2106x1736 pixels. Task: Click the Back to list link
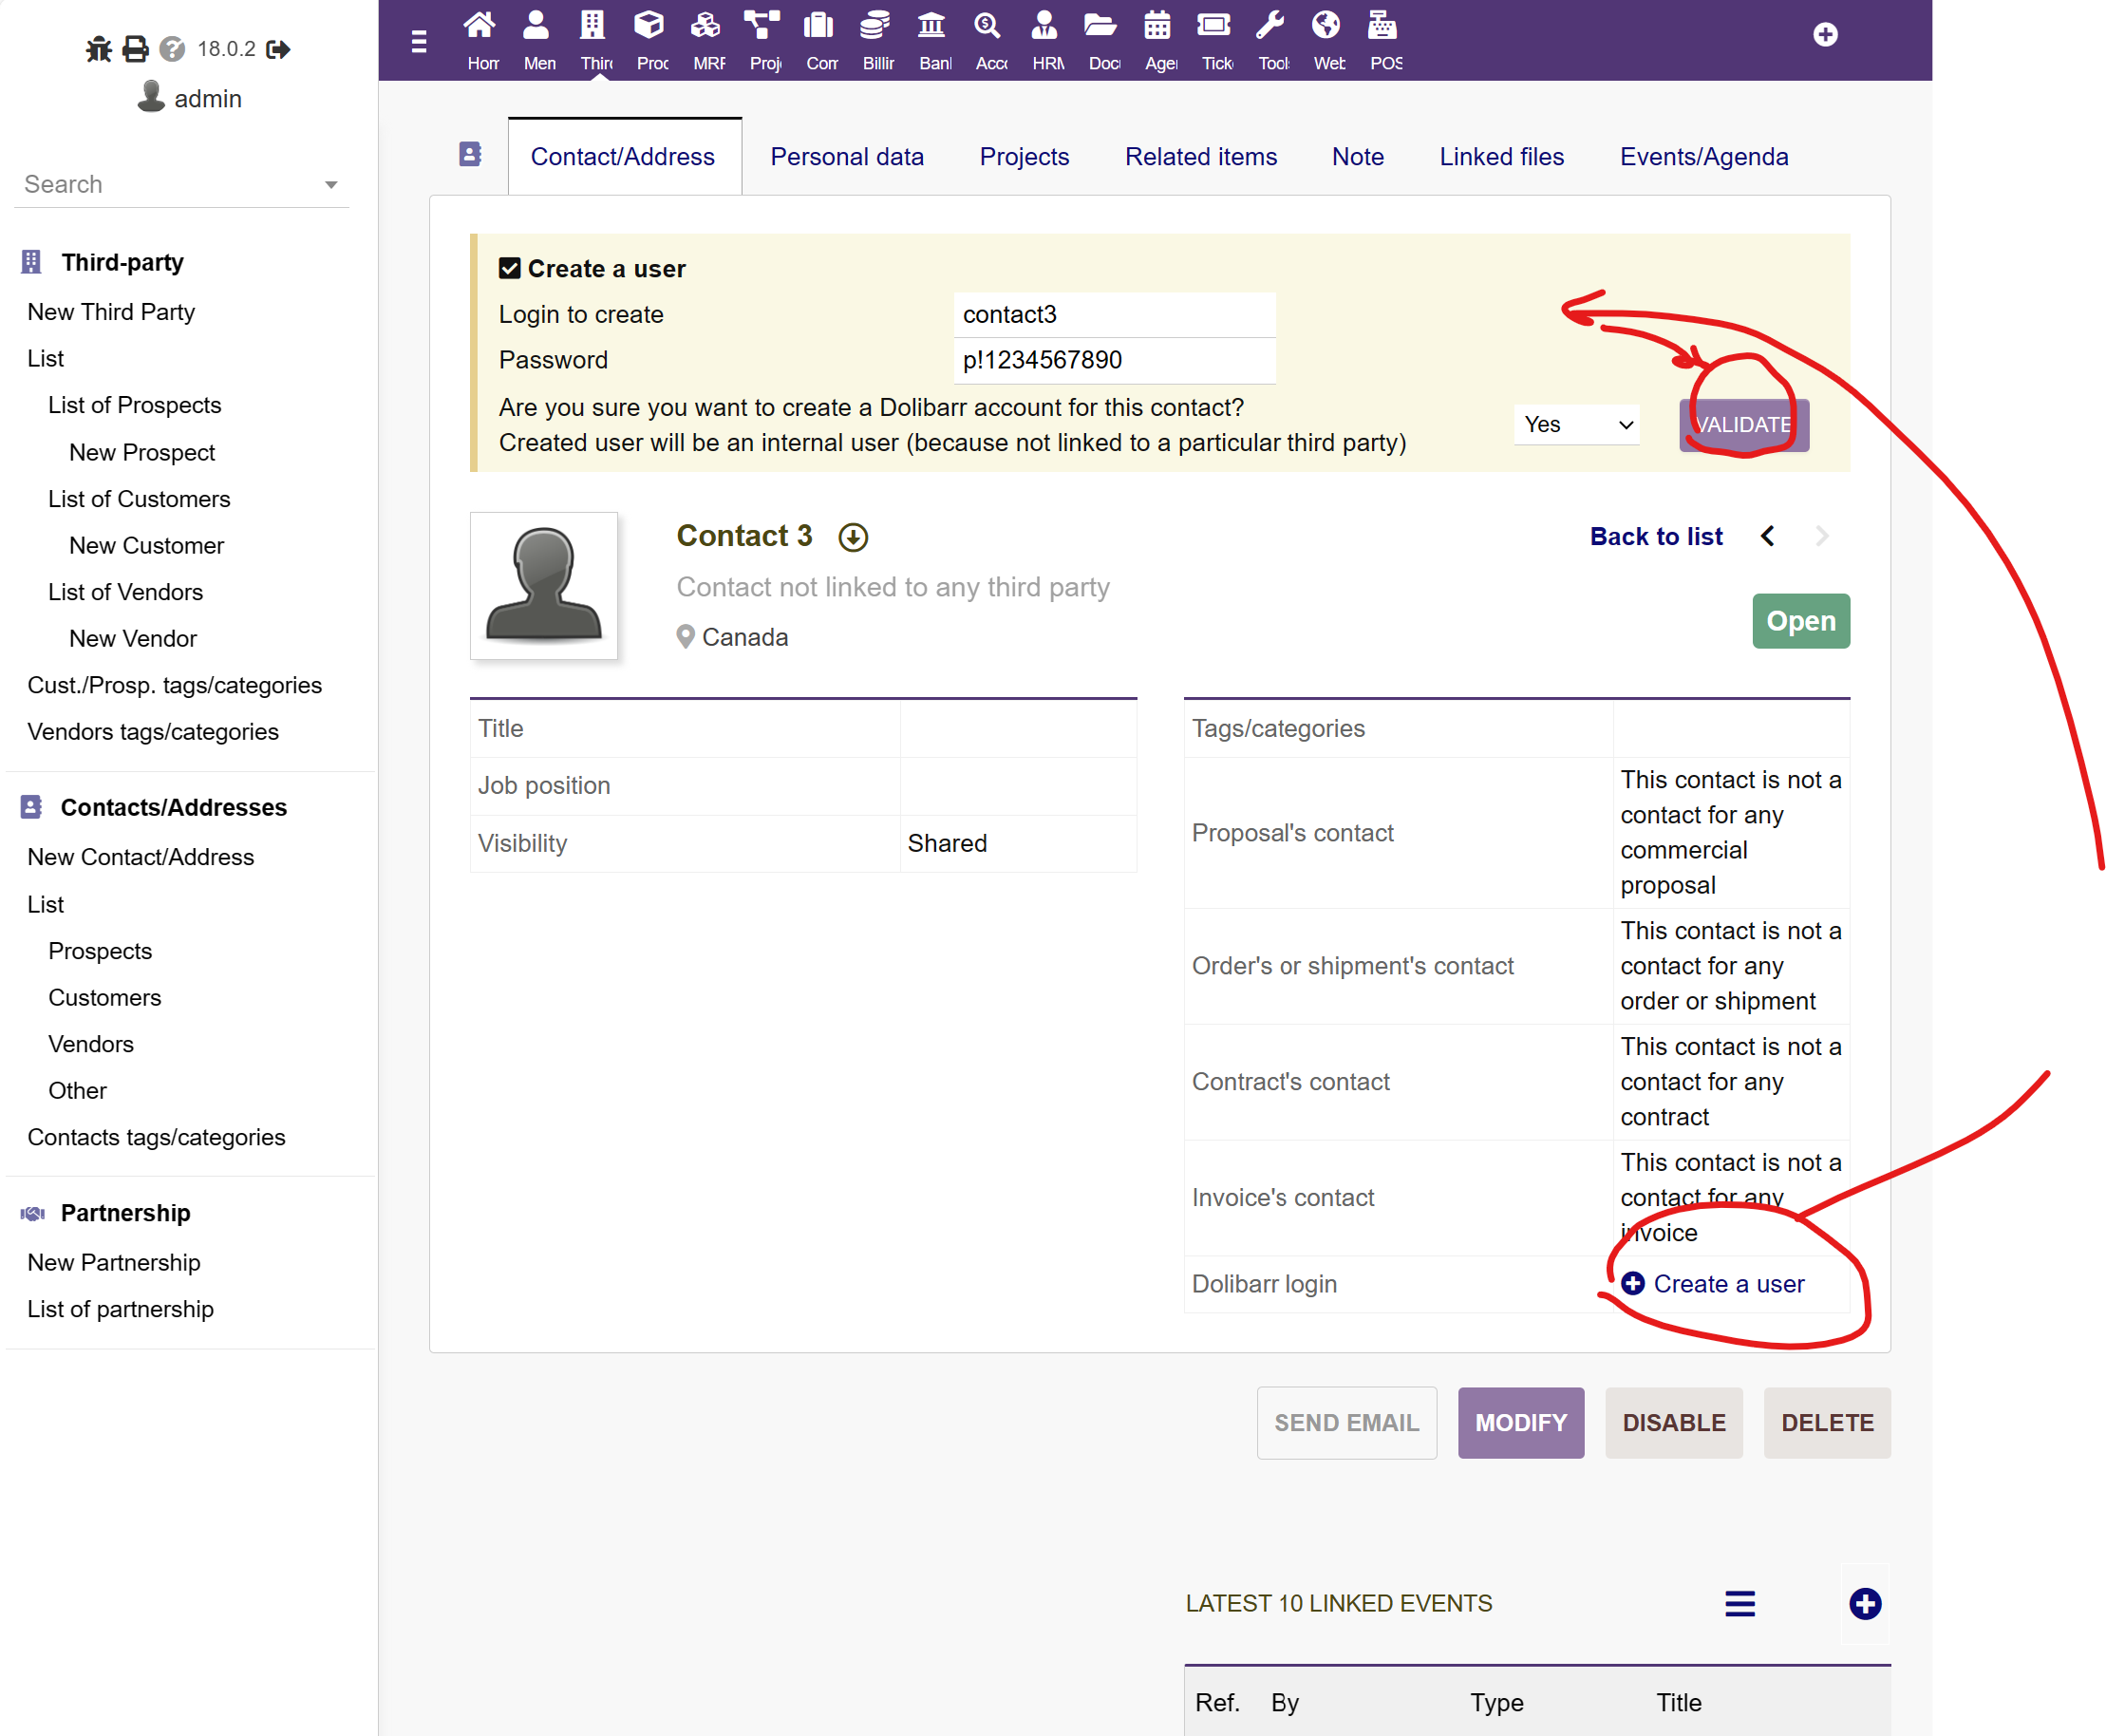(1656, 537)
